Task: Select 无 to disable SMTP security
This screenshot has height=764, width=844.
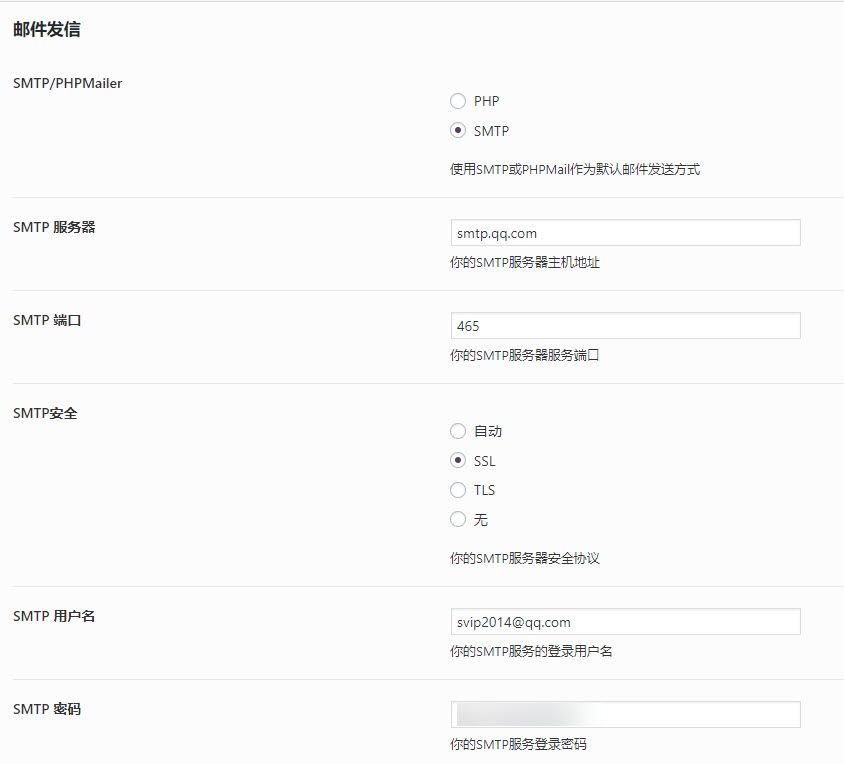Action: (x=458, y=519)
